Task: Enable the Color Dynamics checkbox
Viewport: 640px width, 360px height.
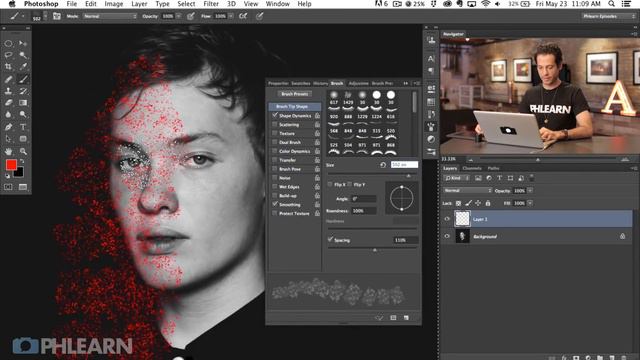Action: 275,151
